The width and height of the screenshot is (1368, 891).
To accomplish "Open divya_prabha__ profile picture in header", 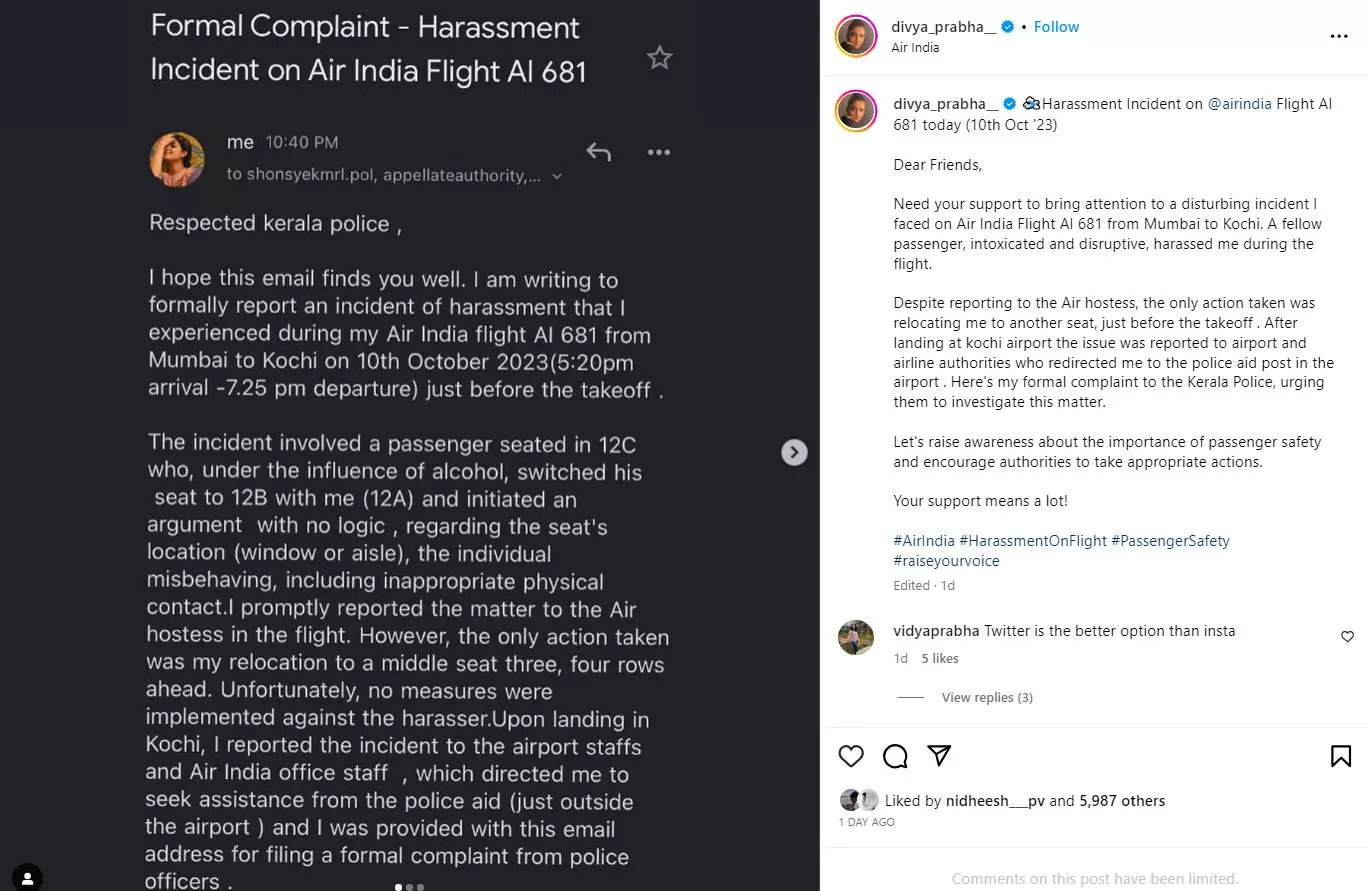I will 856,37.
